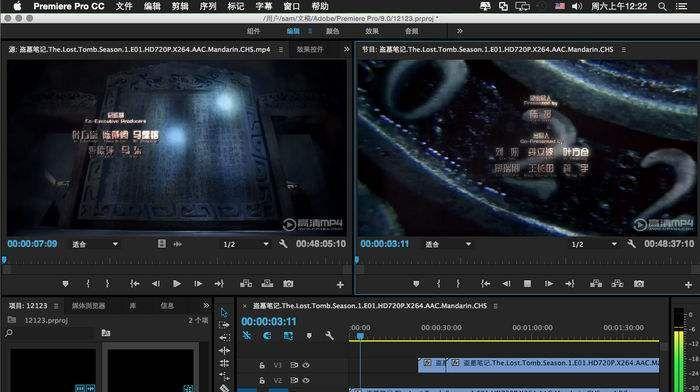Click the Insert button in Source monitor
Viewport: 700px width, 392px height.
coord(246,284)
